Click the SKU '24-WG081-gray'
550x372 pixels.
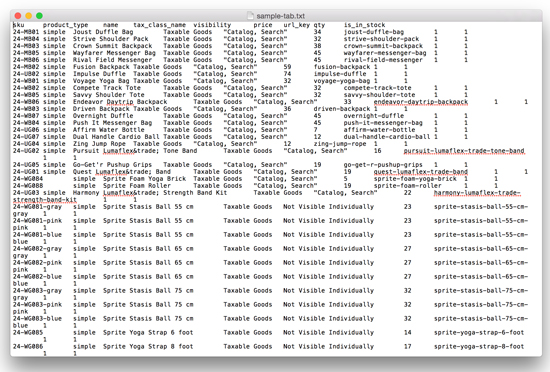(37, 207)
